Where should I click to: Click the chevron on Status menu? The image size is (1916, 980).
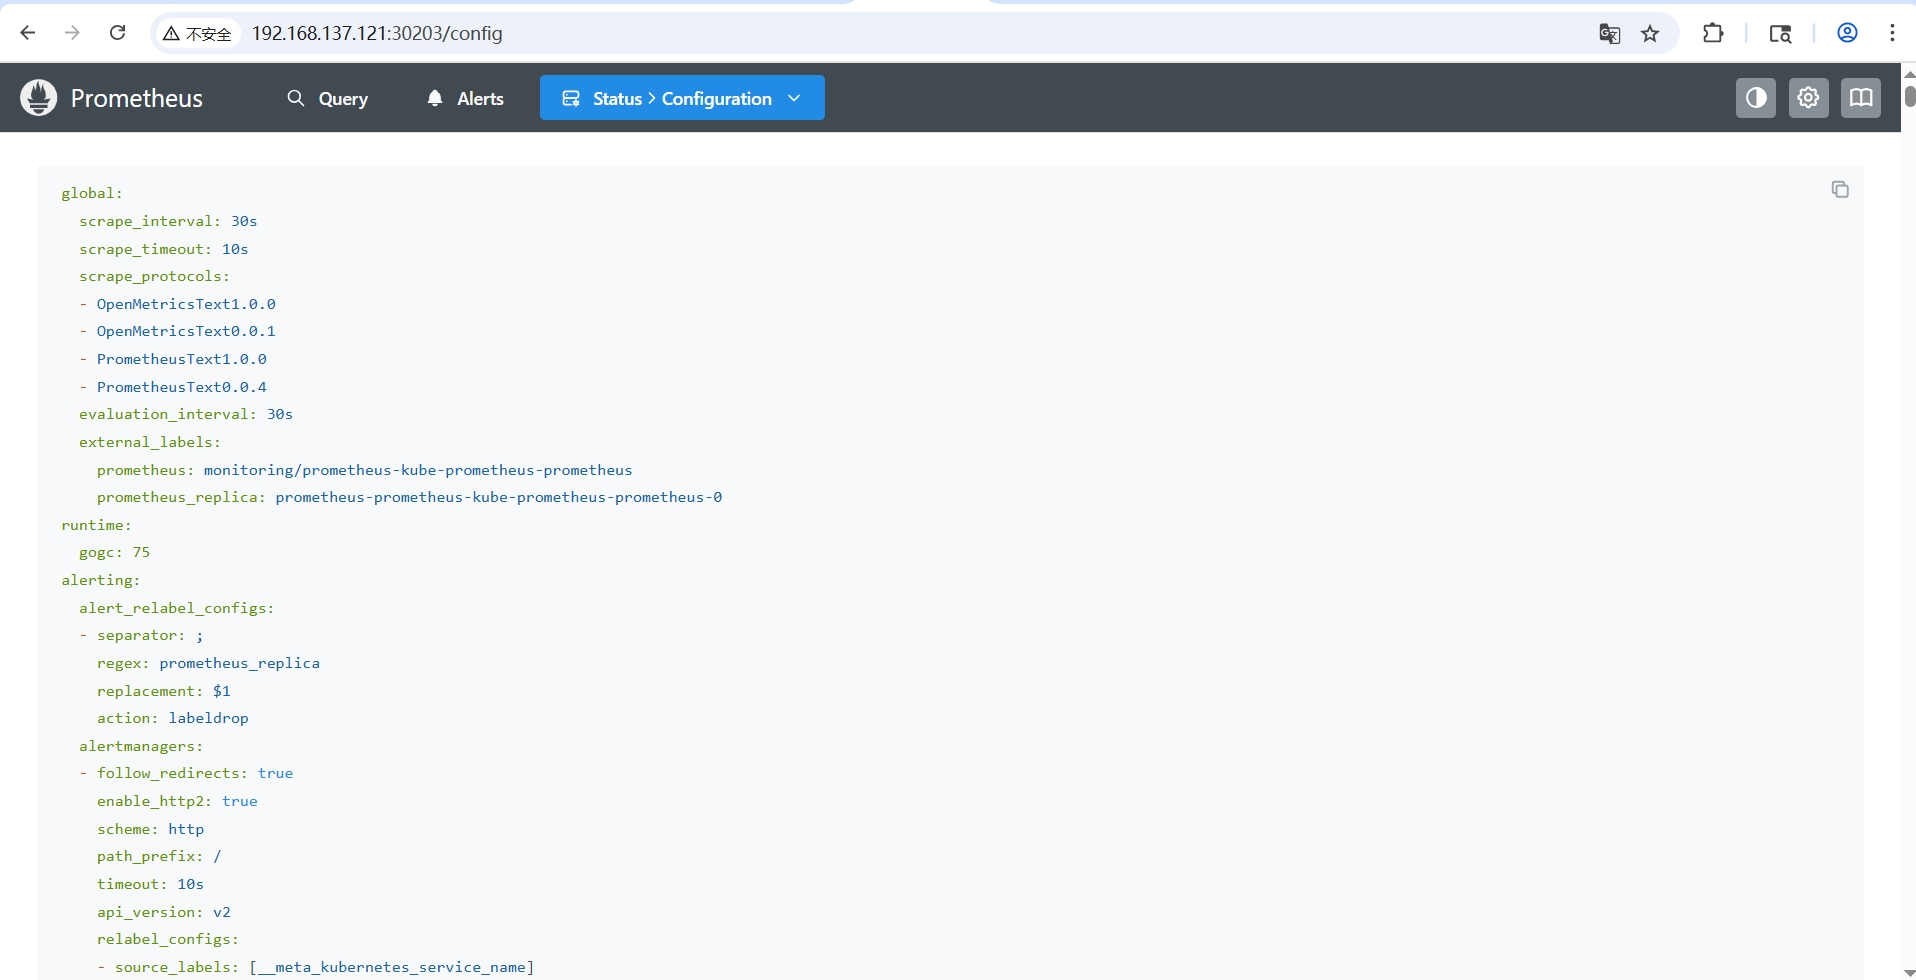point(794,98)
